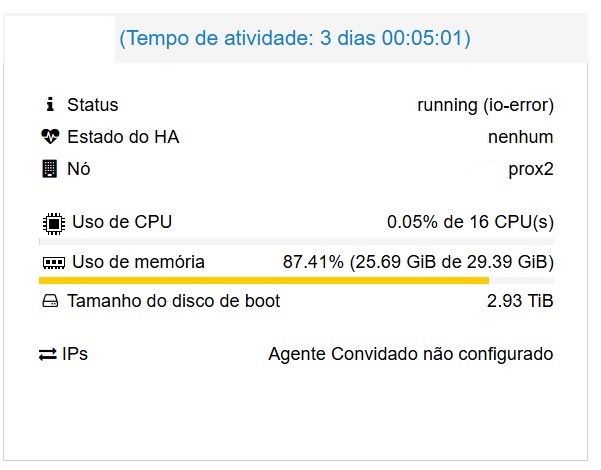Click the yellow memory usage bar
Image resolution: width=601 pixels, height=470 pixels.
263,281
